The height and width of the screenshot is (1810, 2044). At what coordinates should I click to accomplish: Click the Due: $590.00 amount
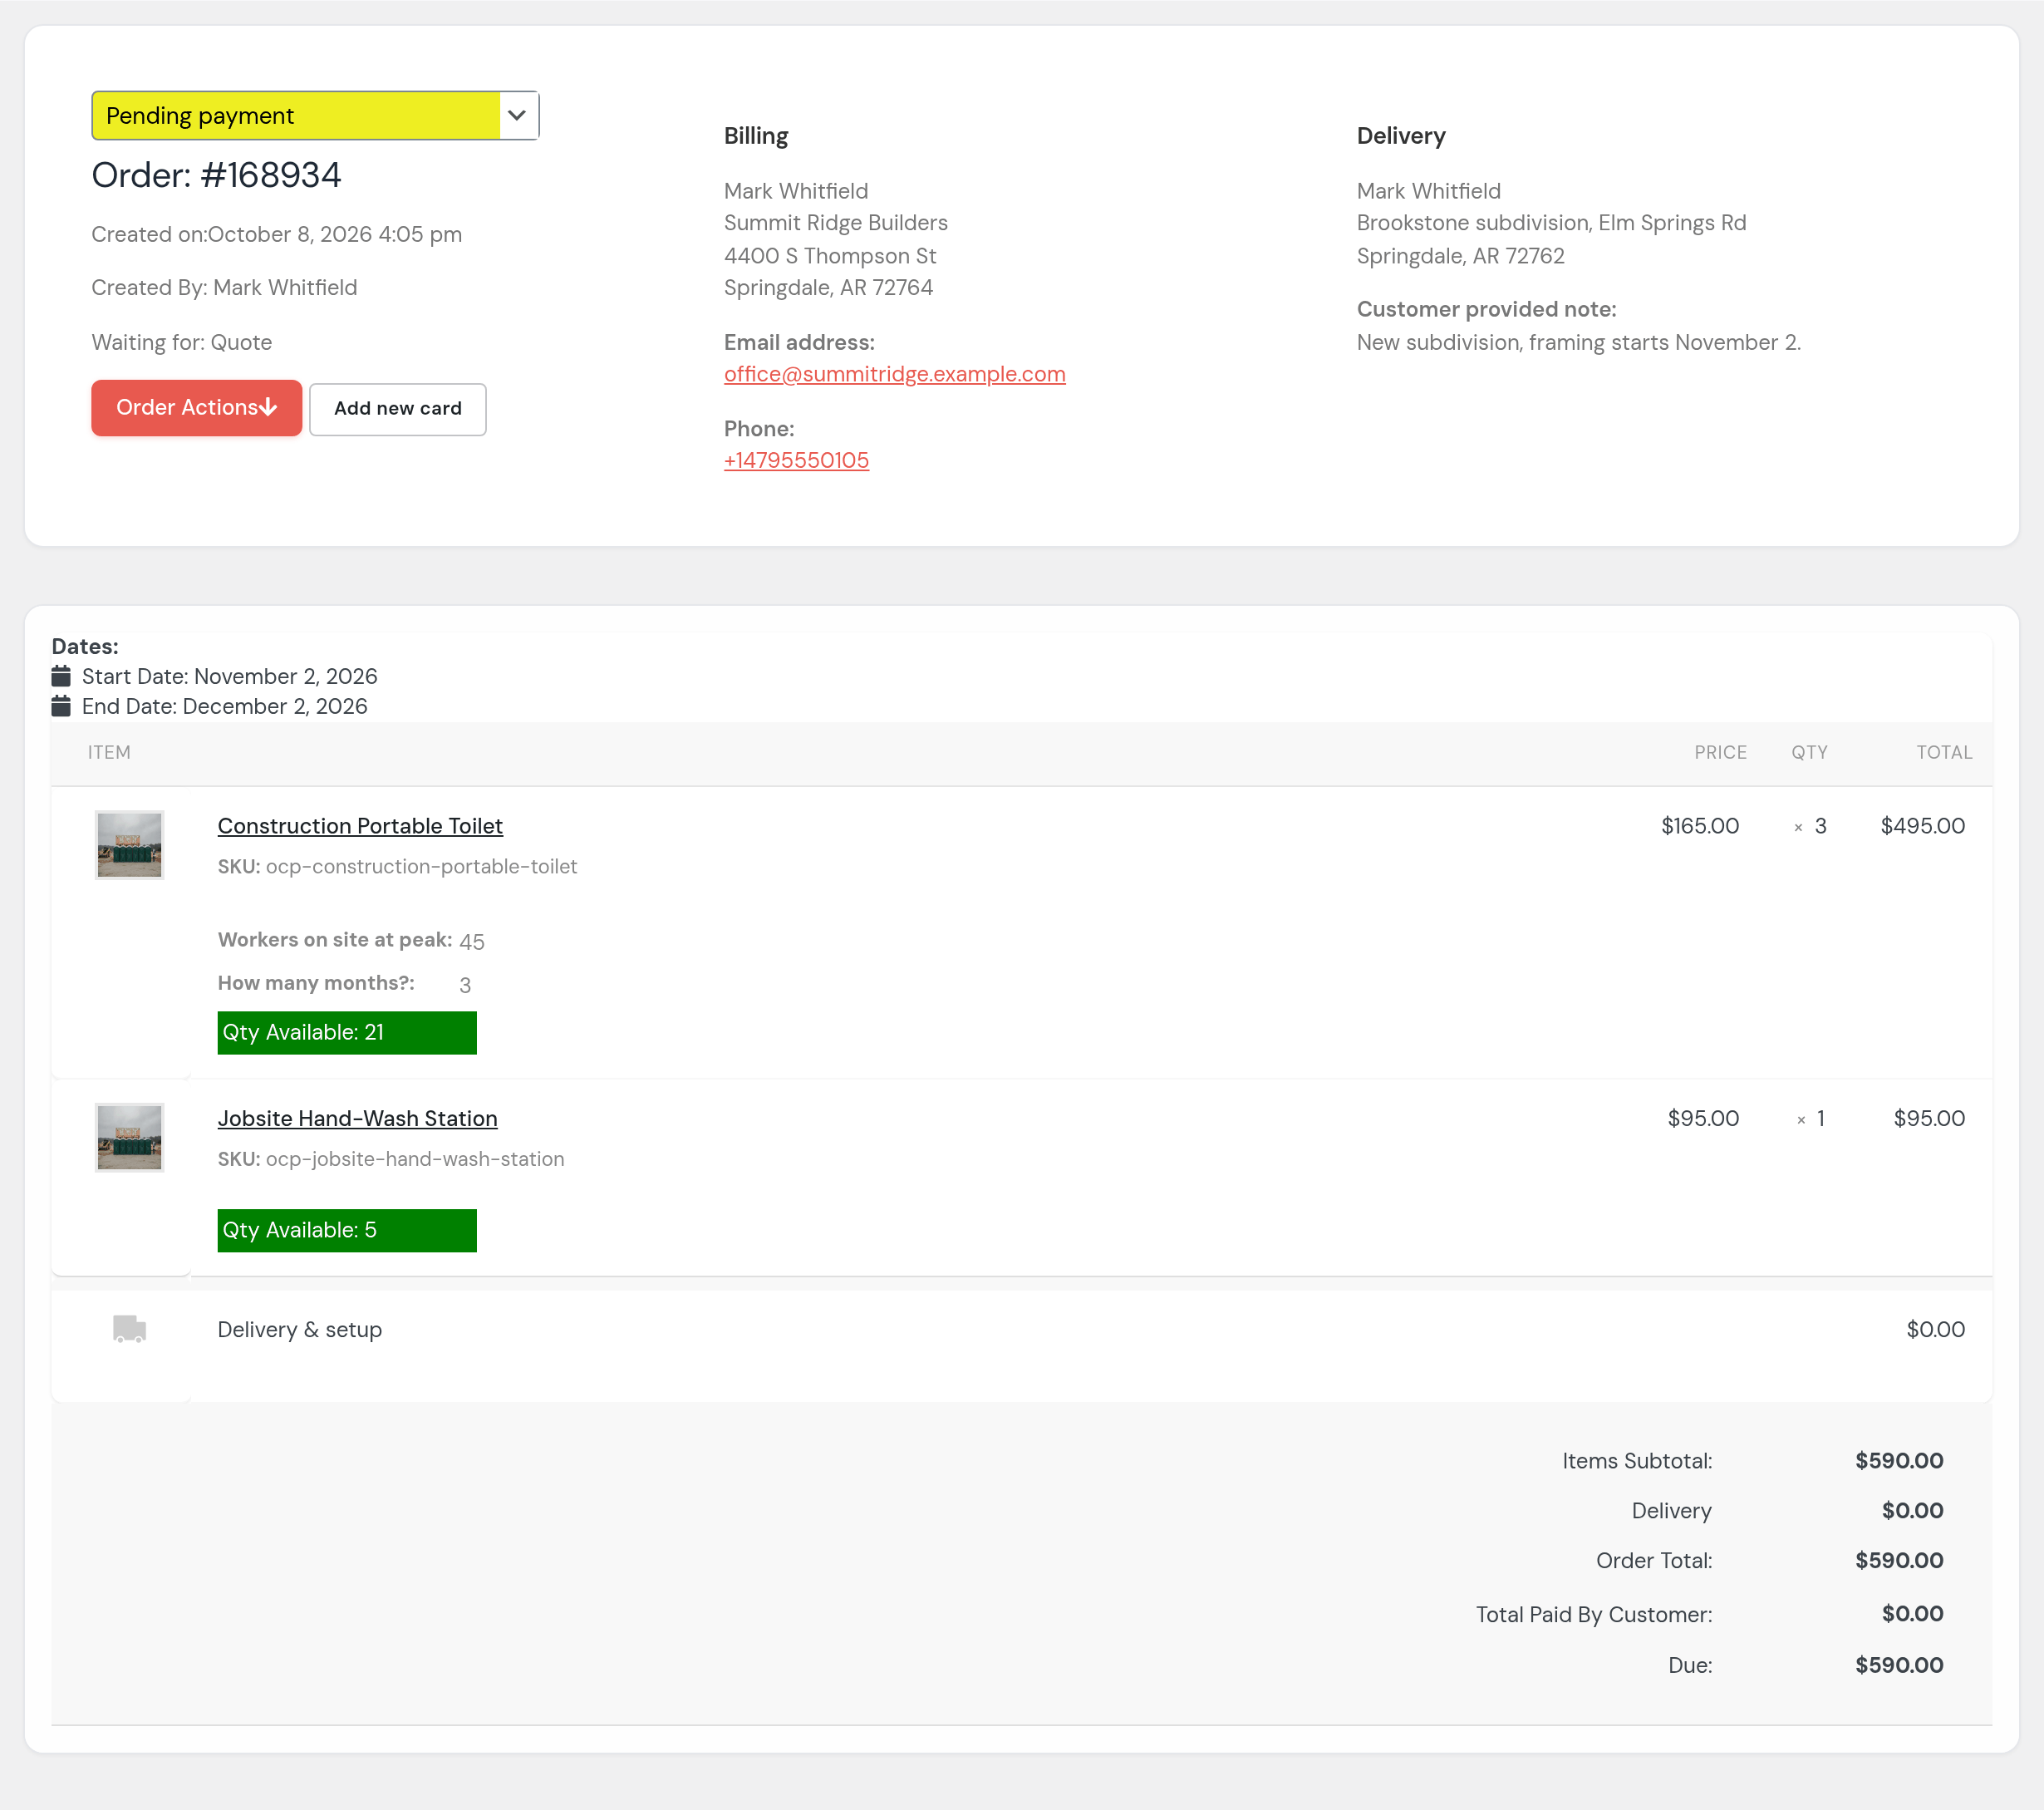tap(1899, 1665)
